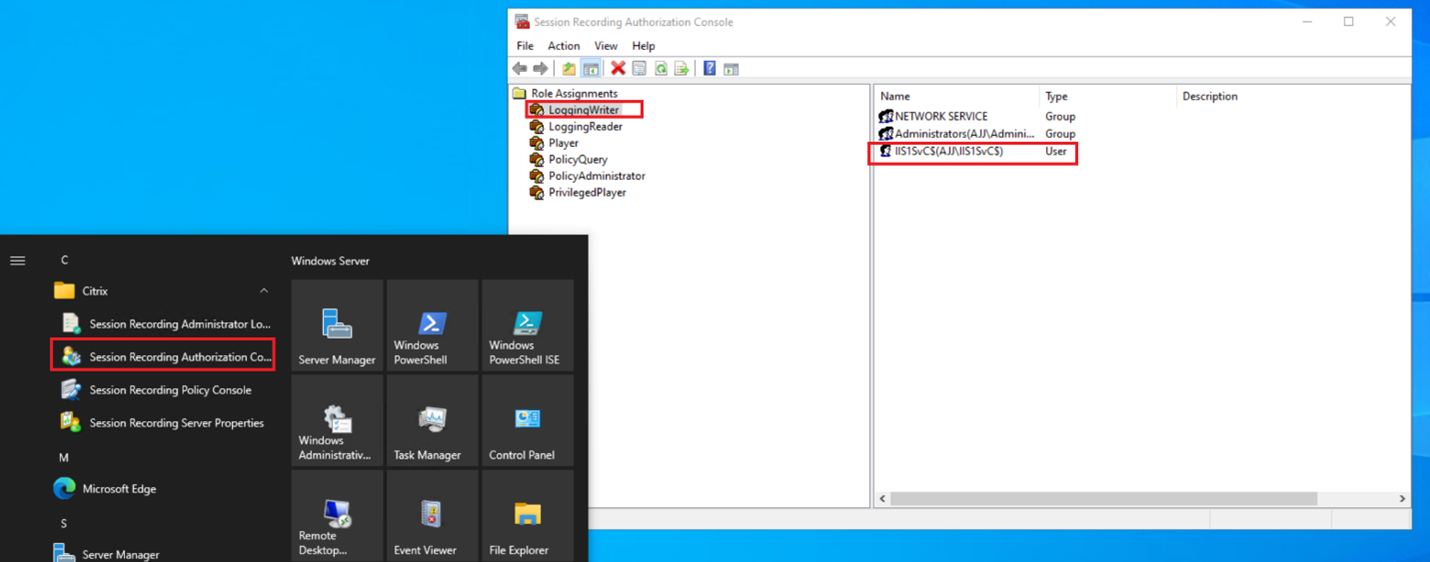The height and width of the screenshot is (562, 1430).
Task: Open the Properties toolbar icon
Action: click(x=640, y=69)
